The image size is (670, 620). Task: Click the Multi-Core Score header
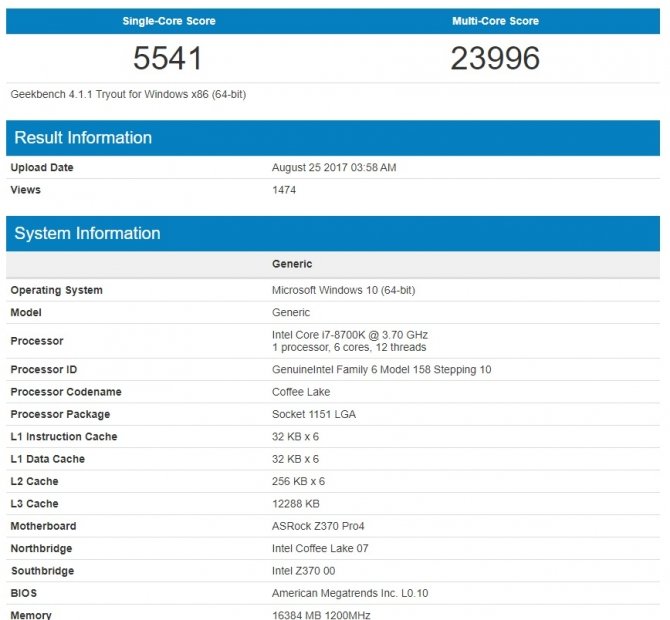[495, 21]
